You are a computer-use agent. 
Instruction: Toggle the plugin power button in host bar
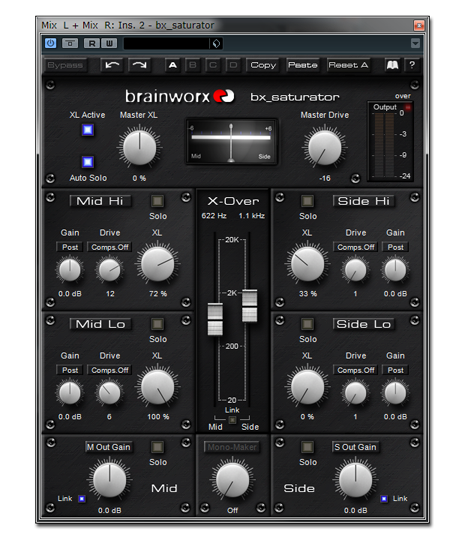(x=51, y=43)
